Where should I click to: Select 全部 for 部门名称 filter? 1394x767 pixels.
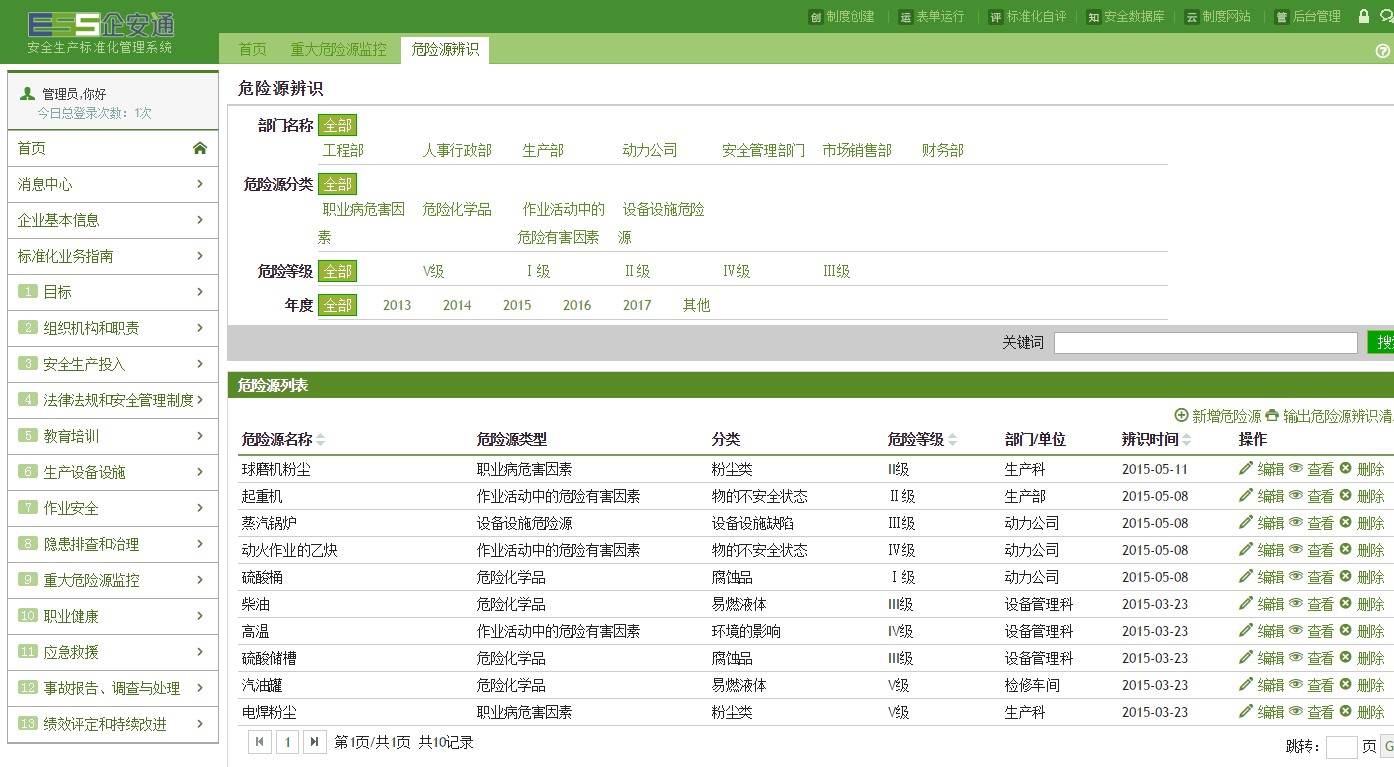[338, 126]
